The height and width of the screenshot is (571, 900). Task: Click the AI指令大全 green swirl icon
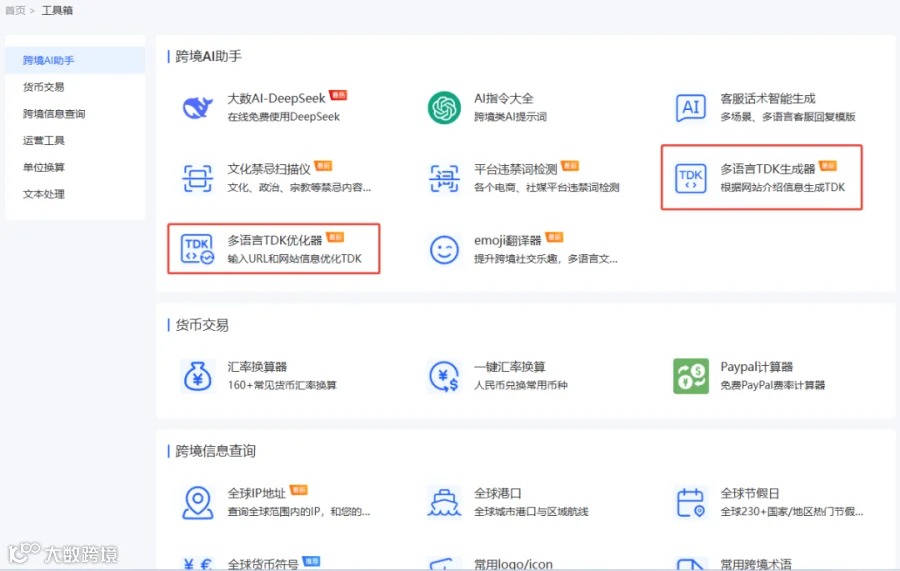(x=444, y=107)
